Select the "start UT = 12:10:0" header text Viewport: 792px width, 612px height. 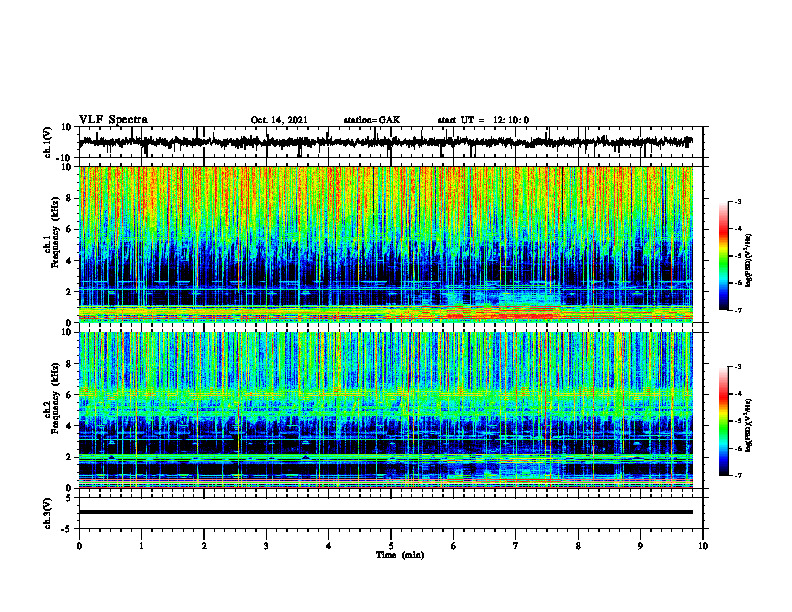point(483,120)
